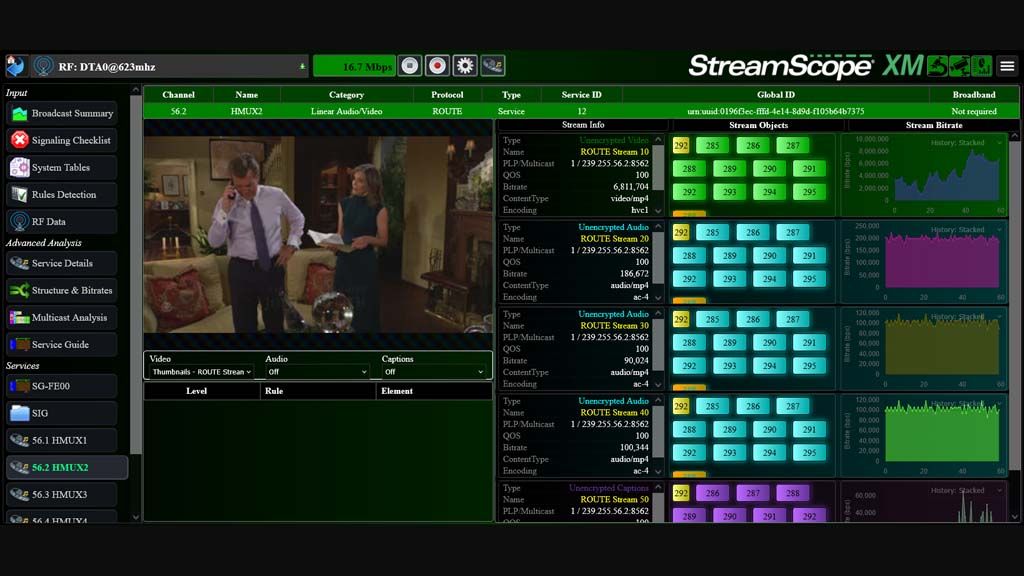Click scroll-up arrow in Stream 10 info box
1024x576 pixels.
pos(658,140)
